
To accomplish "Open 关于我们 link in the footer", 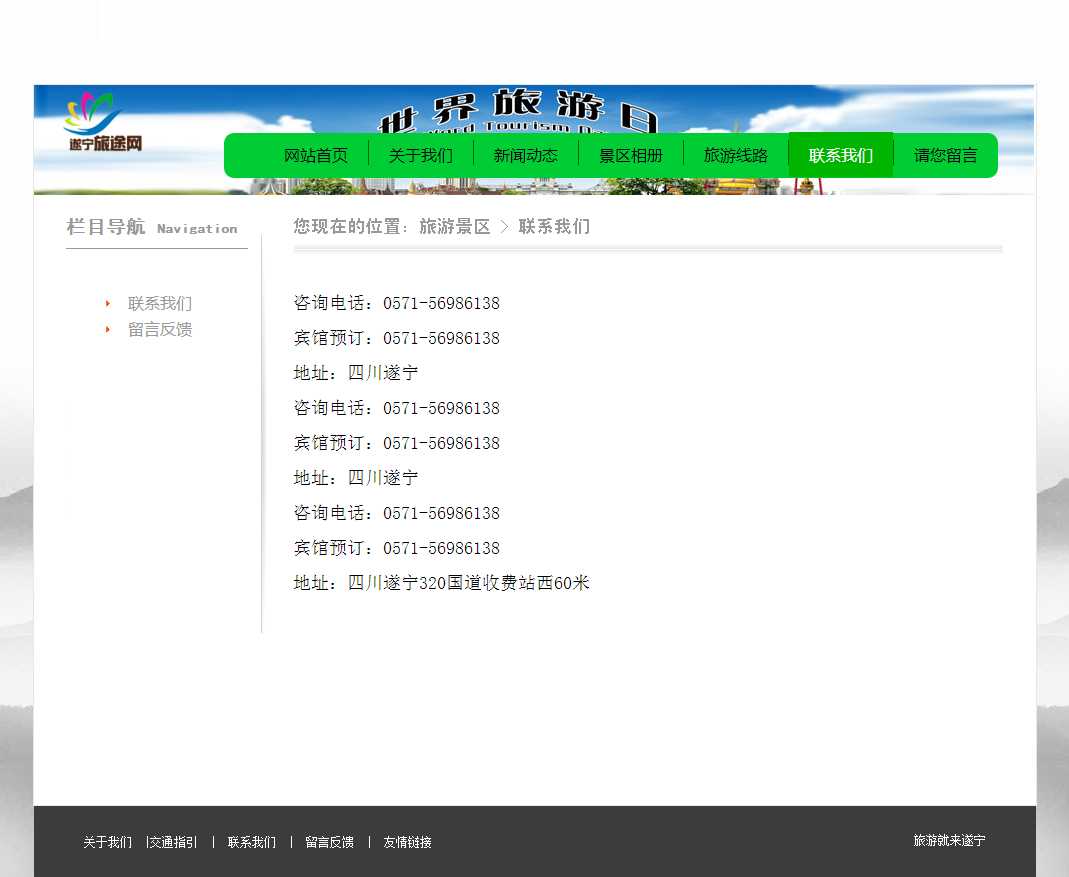I will (x=107, y=843).
